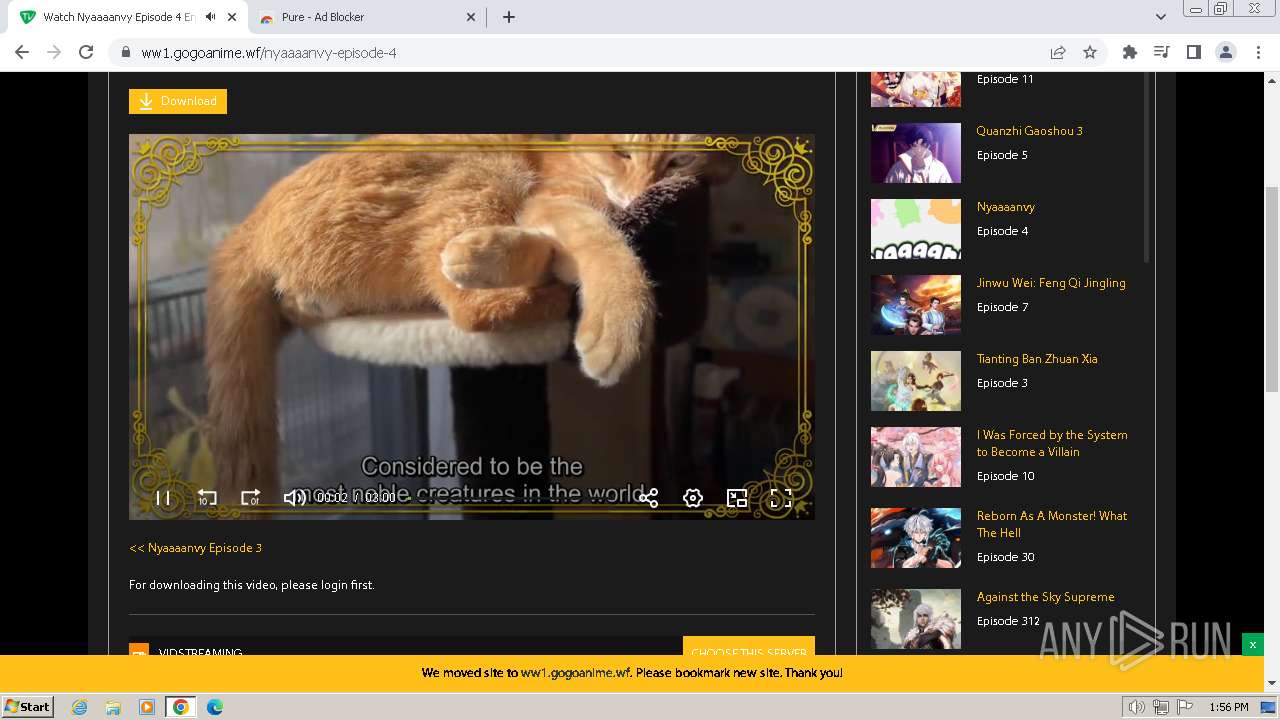Image resolution: width=1280 pixels, height=720 pixels.
Task: Click I Was Forced by the System thumbnail
Action: [x=916, y=457]
